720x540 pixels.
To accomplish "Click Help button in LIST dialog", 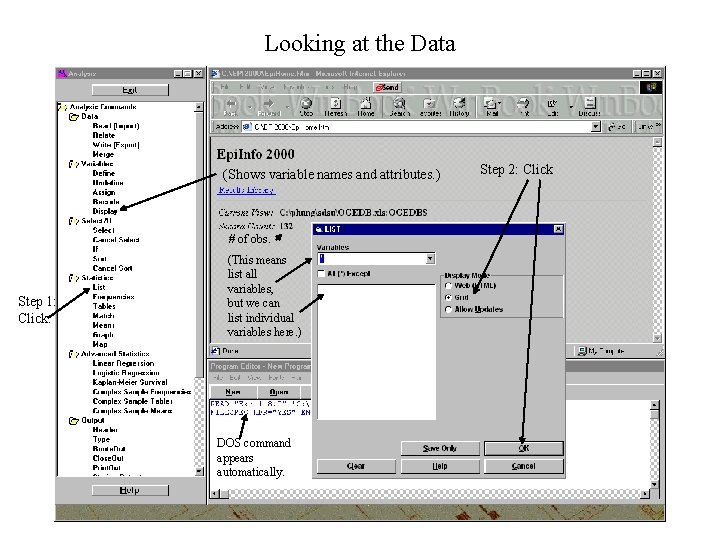I will [440, 466].
